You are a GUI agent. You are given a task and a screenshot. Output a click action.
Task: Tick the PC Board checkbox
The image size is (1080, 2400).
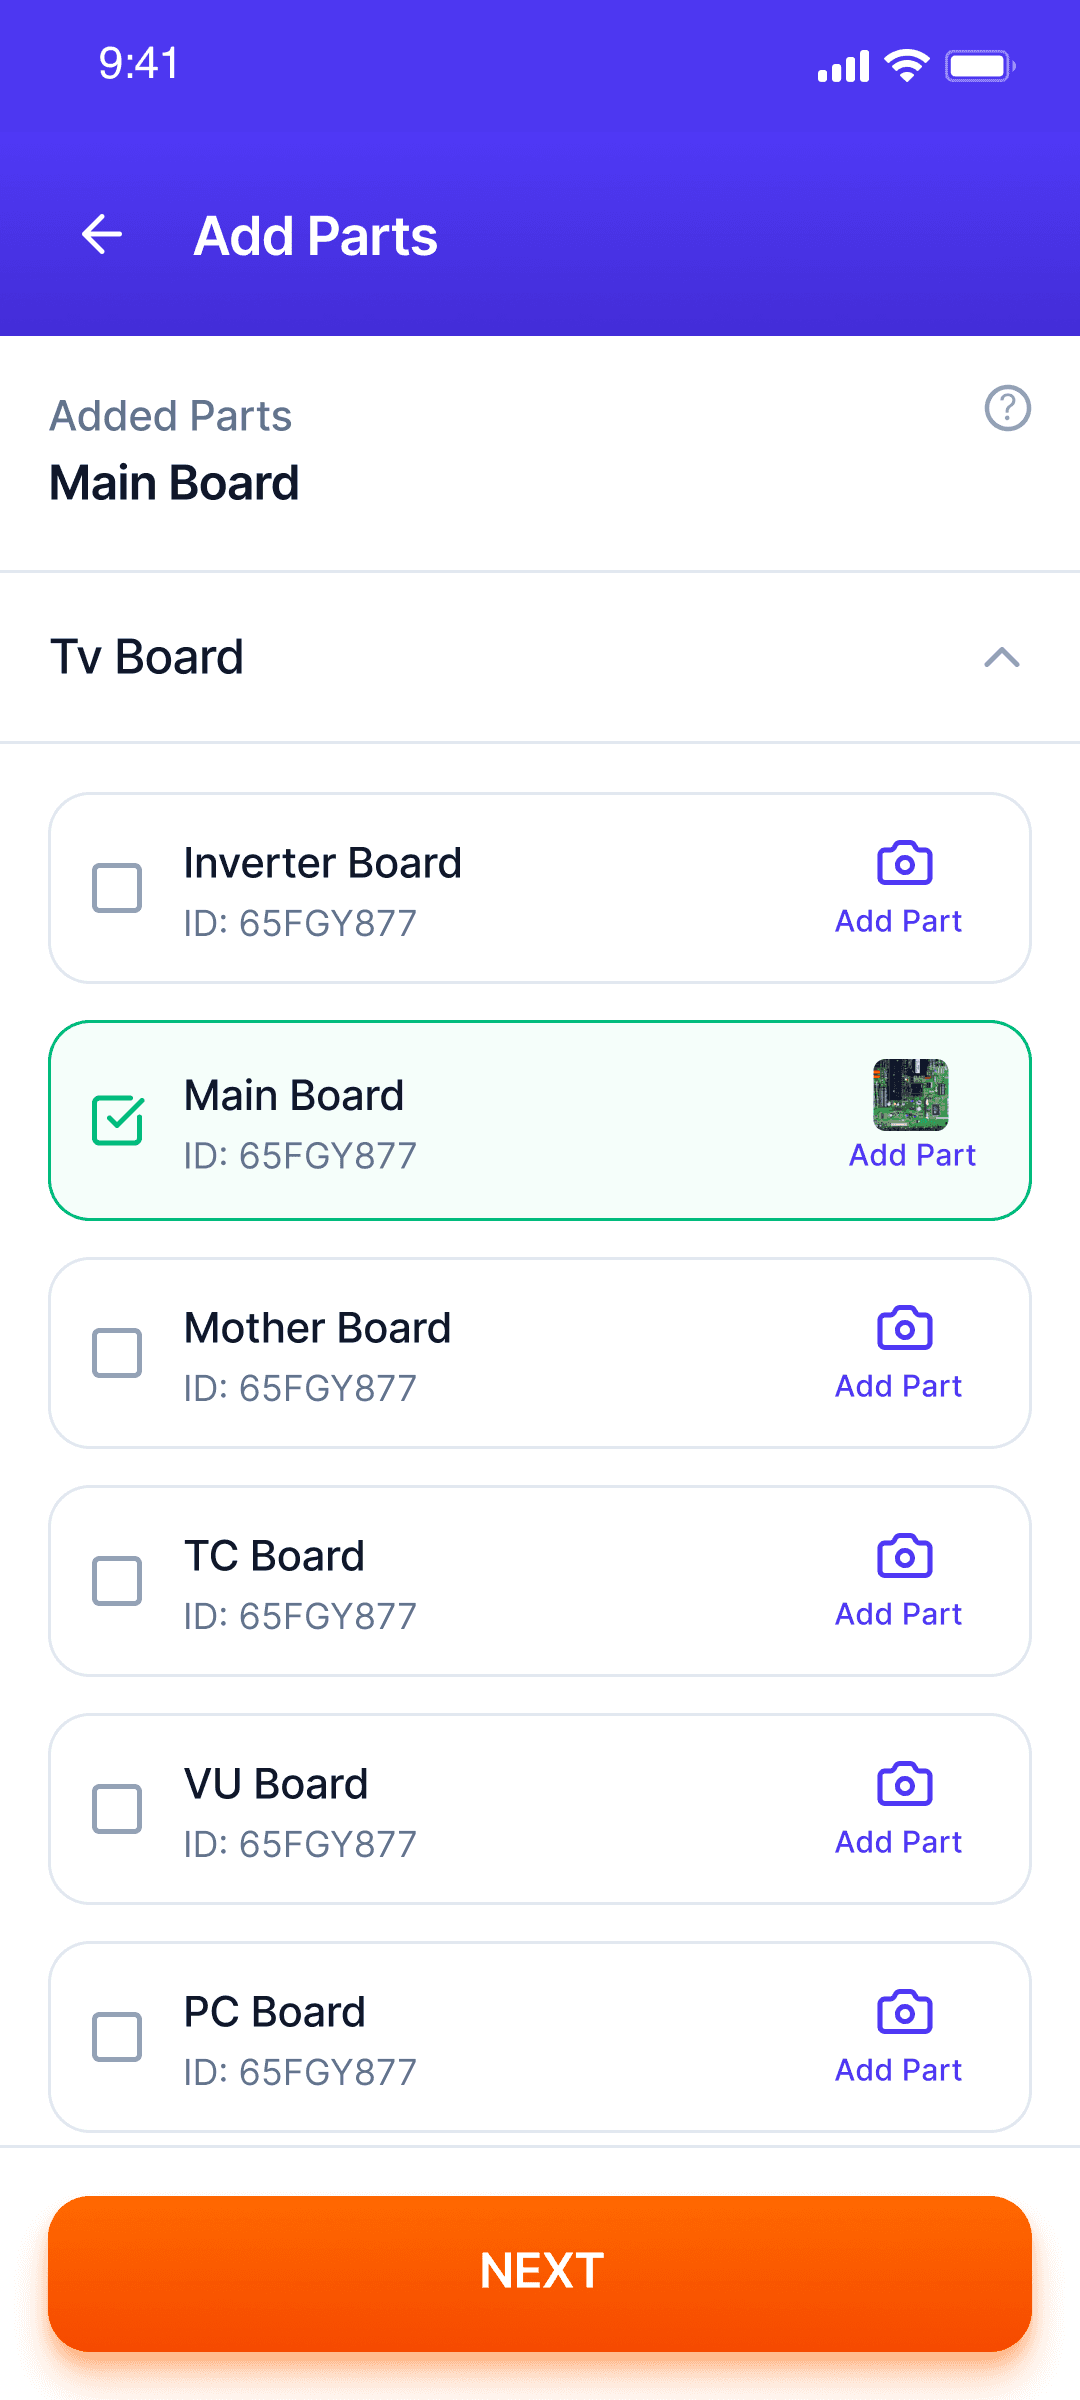pos(117,2037)
